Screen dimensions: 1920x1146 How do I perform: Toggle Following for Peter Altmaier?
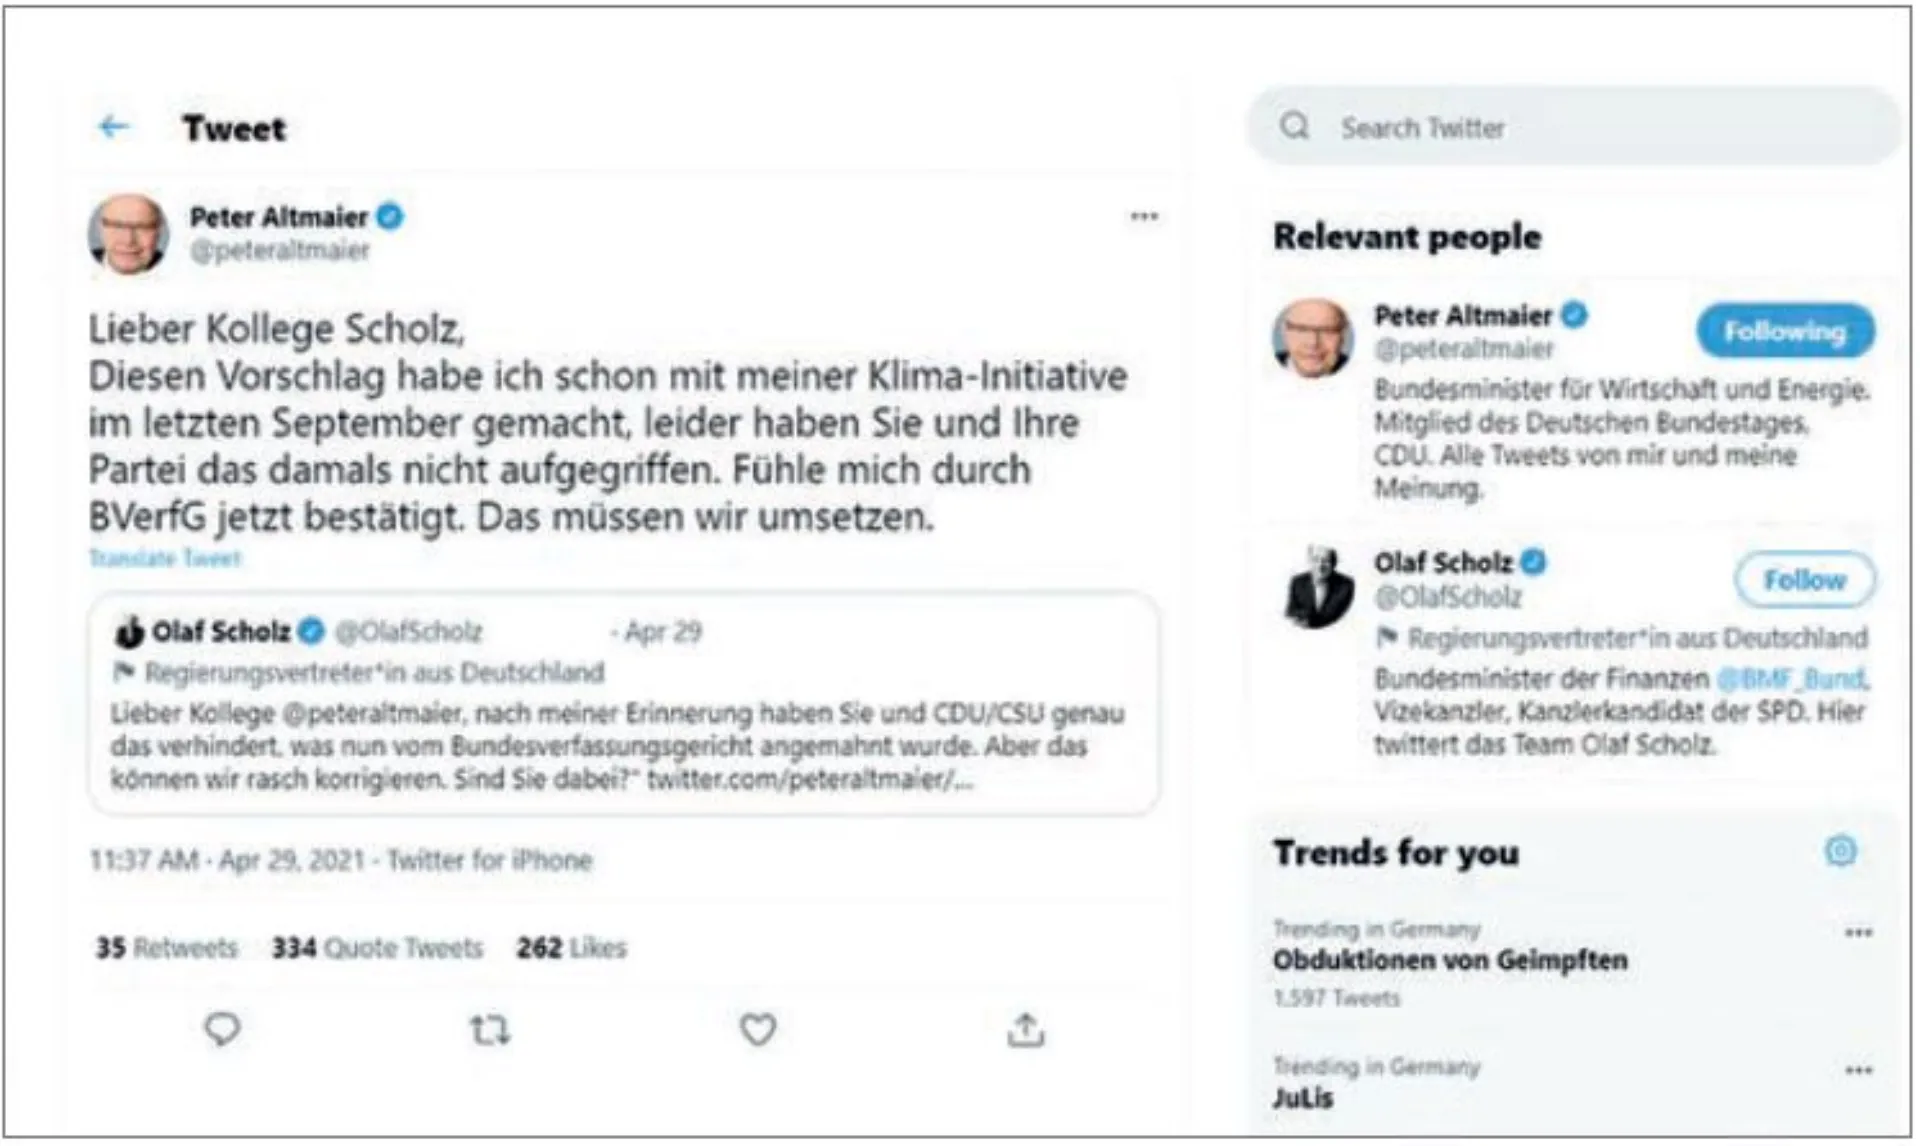pos(1785,333)
